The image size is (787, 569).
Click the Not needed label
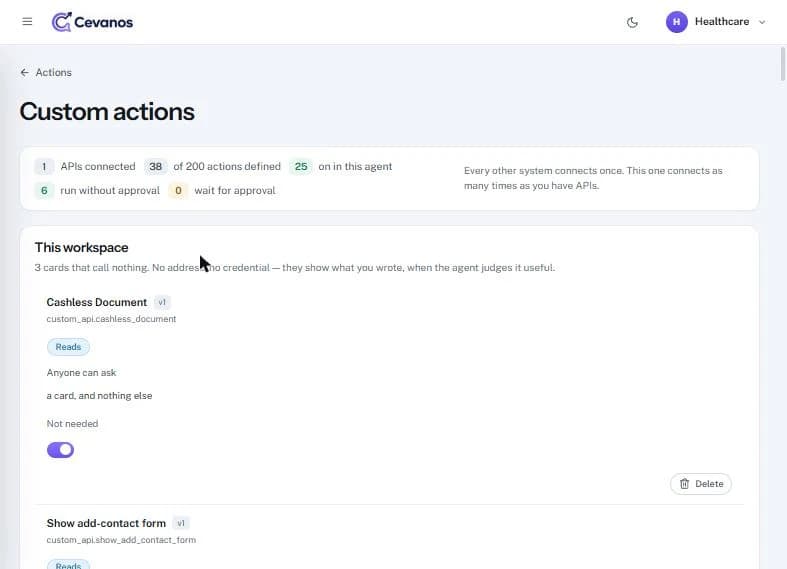pyautogui.click(x=72, y=424)
